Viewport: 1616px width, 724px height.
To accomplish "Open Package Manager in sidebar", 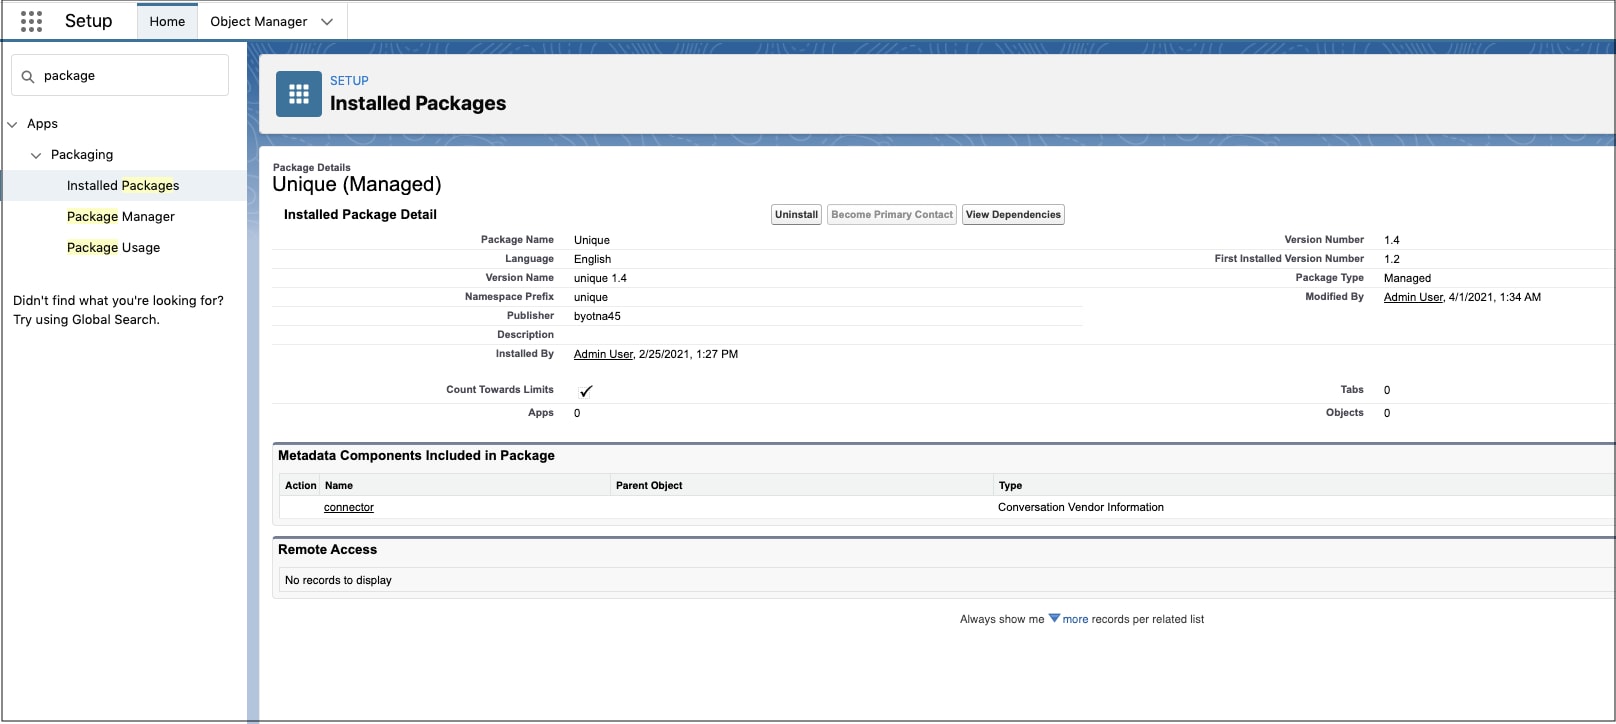I will 121,217.
